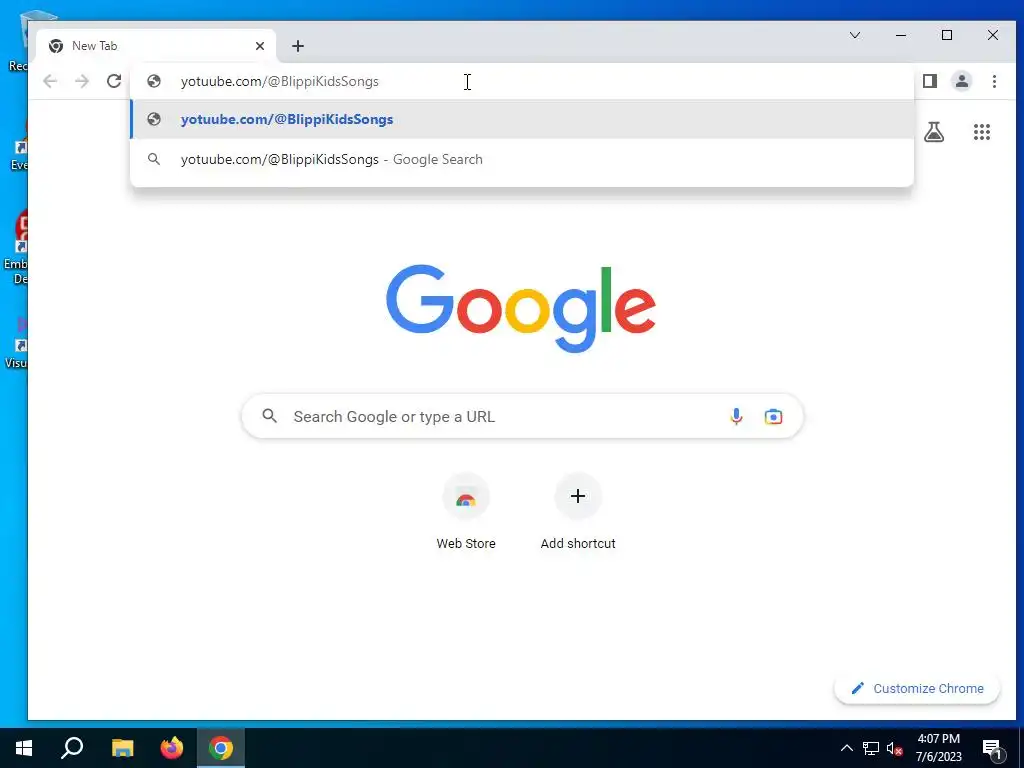
Task: Open the notification center icon
Action: pos(992,748)
